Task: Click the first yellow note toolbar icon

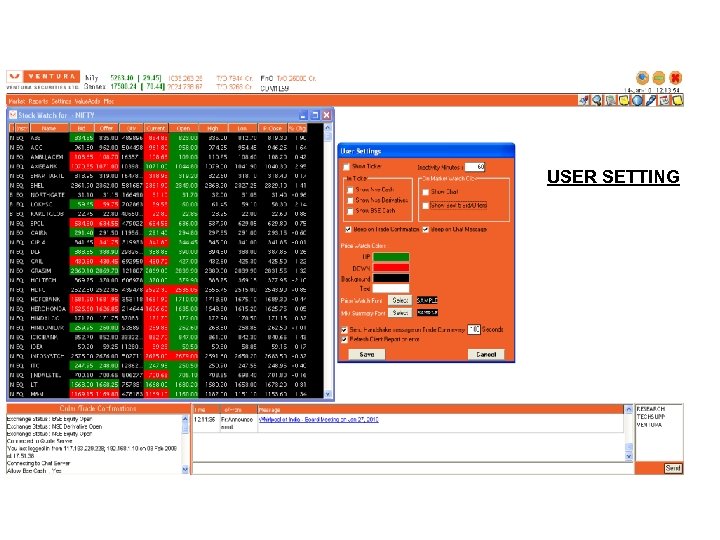Action: [624, 100]
